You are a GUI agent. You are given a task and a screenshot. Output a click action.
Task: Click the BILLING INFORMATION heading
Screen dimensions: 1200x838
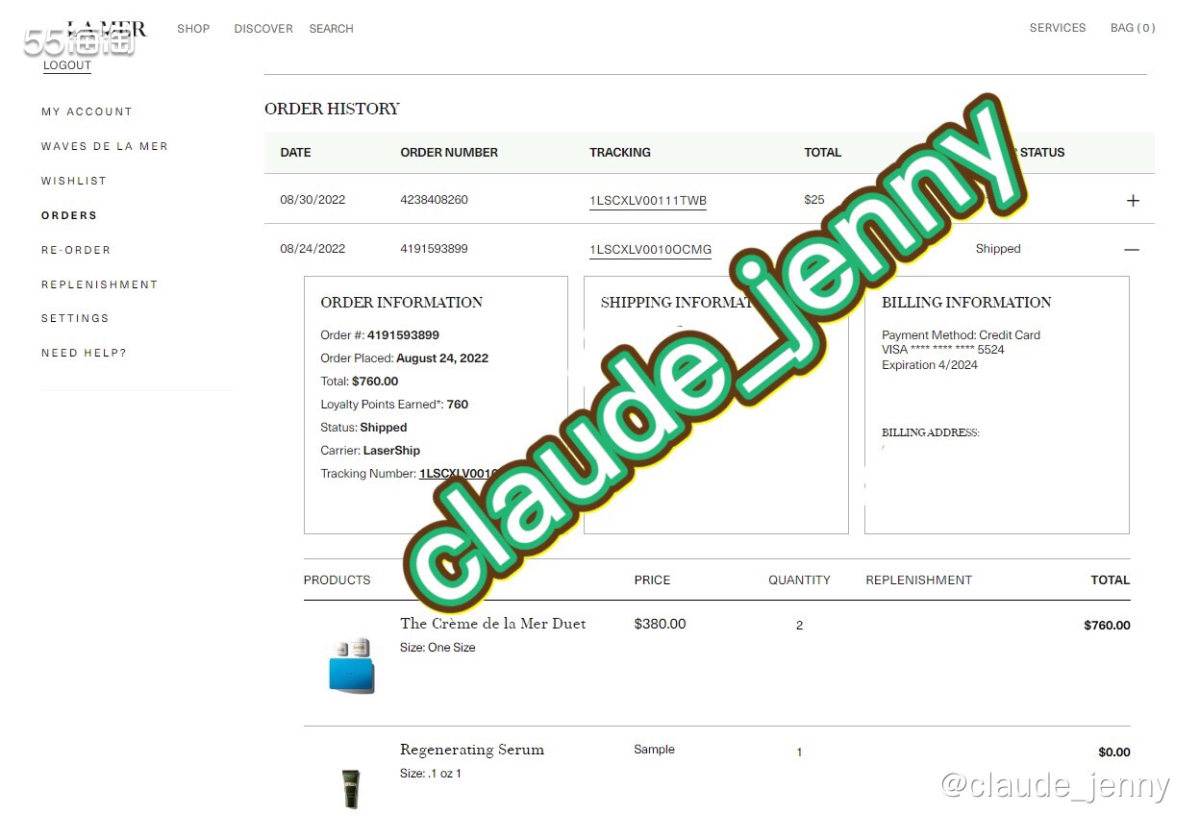click(x=966, y=302)
